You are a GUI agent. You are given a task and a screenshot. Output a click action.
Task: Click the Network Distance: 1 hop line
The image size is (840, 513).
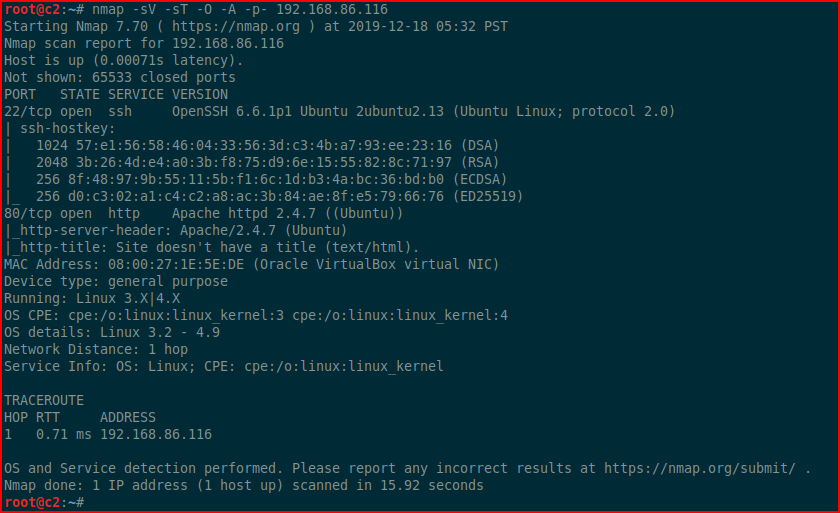pos(96,350)
